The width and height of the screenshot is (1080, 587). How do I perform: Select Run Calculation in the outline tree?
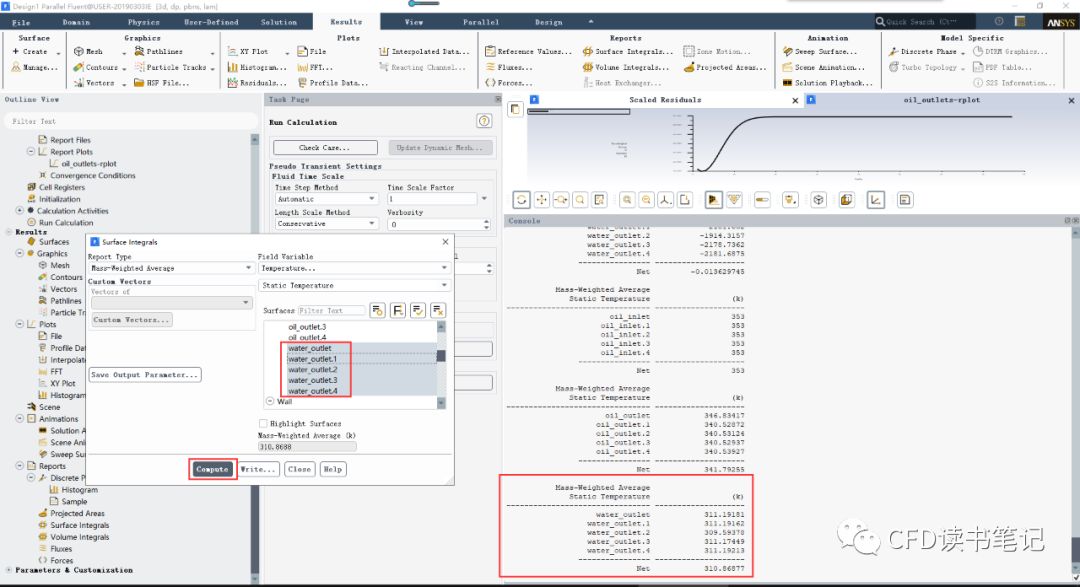(65, 223)
